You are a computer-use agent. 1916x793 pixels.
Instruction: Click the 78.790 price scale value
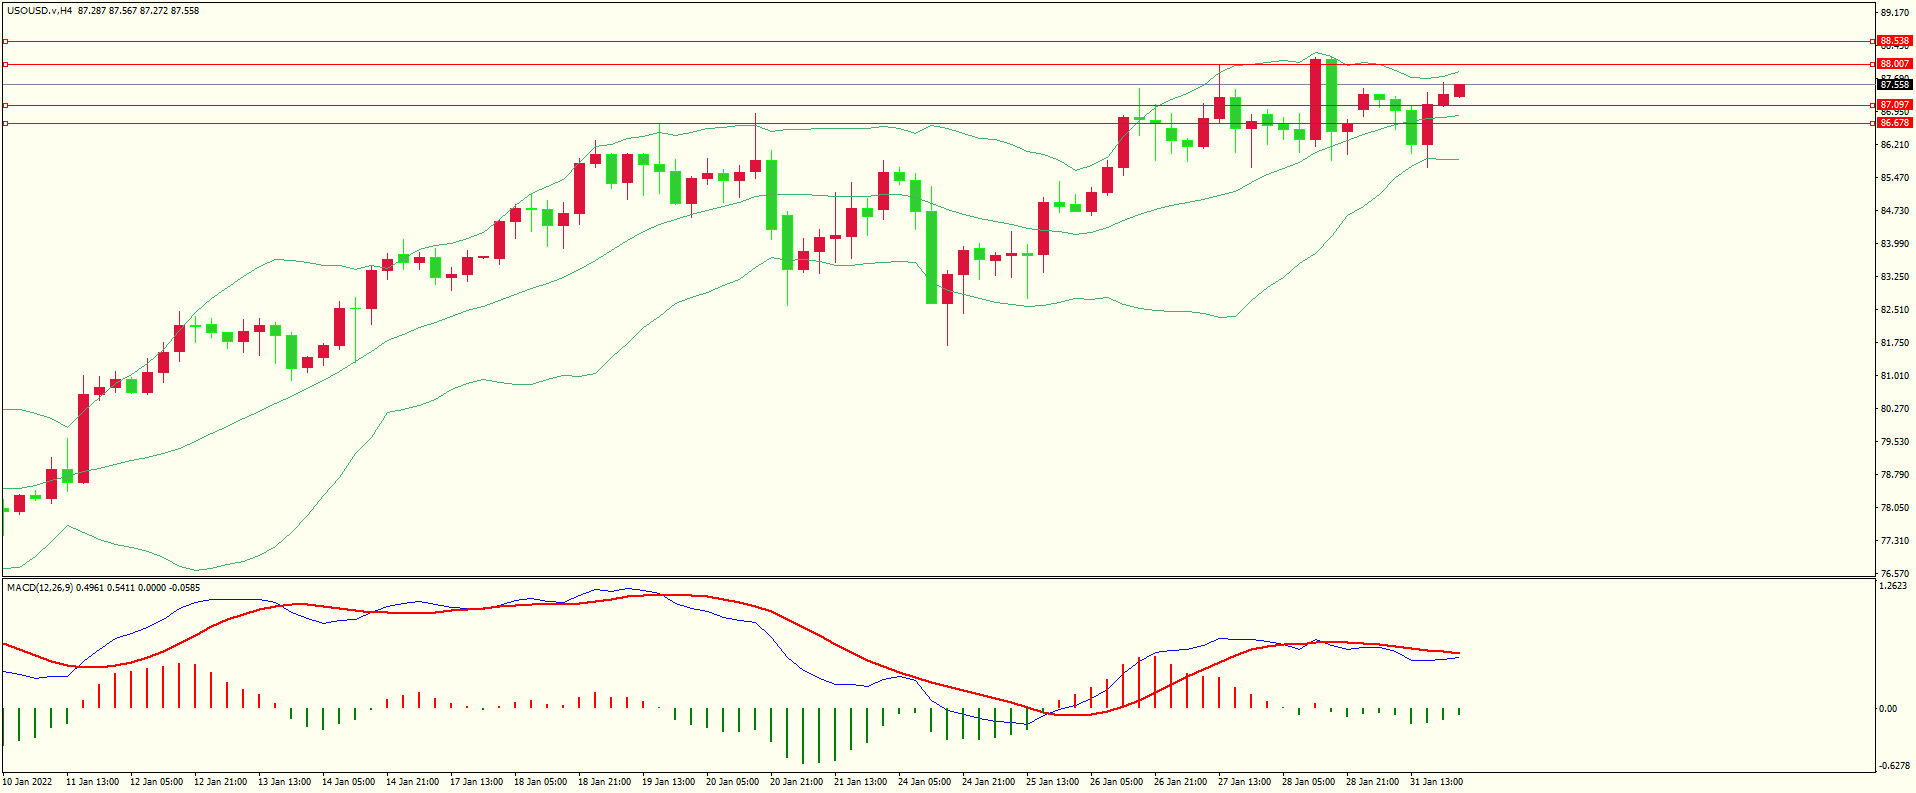tap(1894, 475)
